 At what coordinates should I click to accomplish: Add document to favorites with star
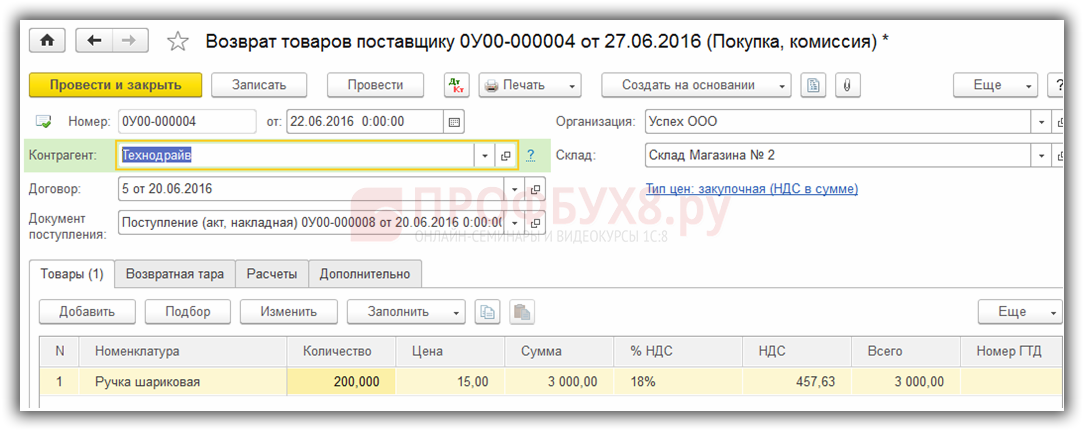(x=177, y=41)
